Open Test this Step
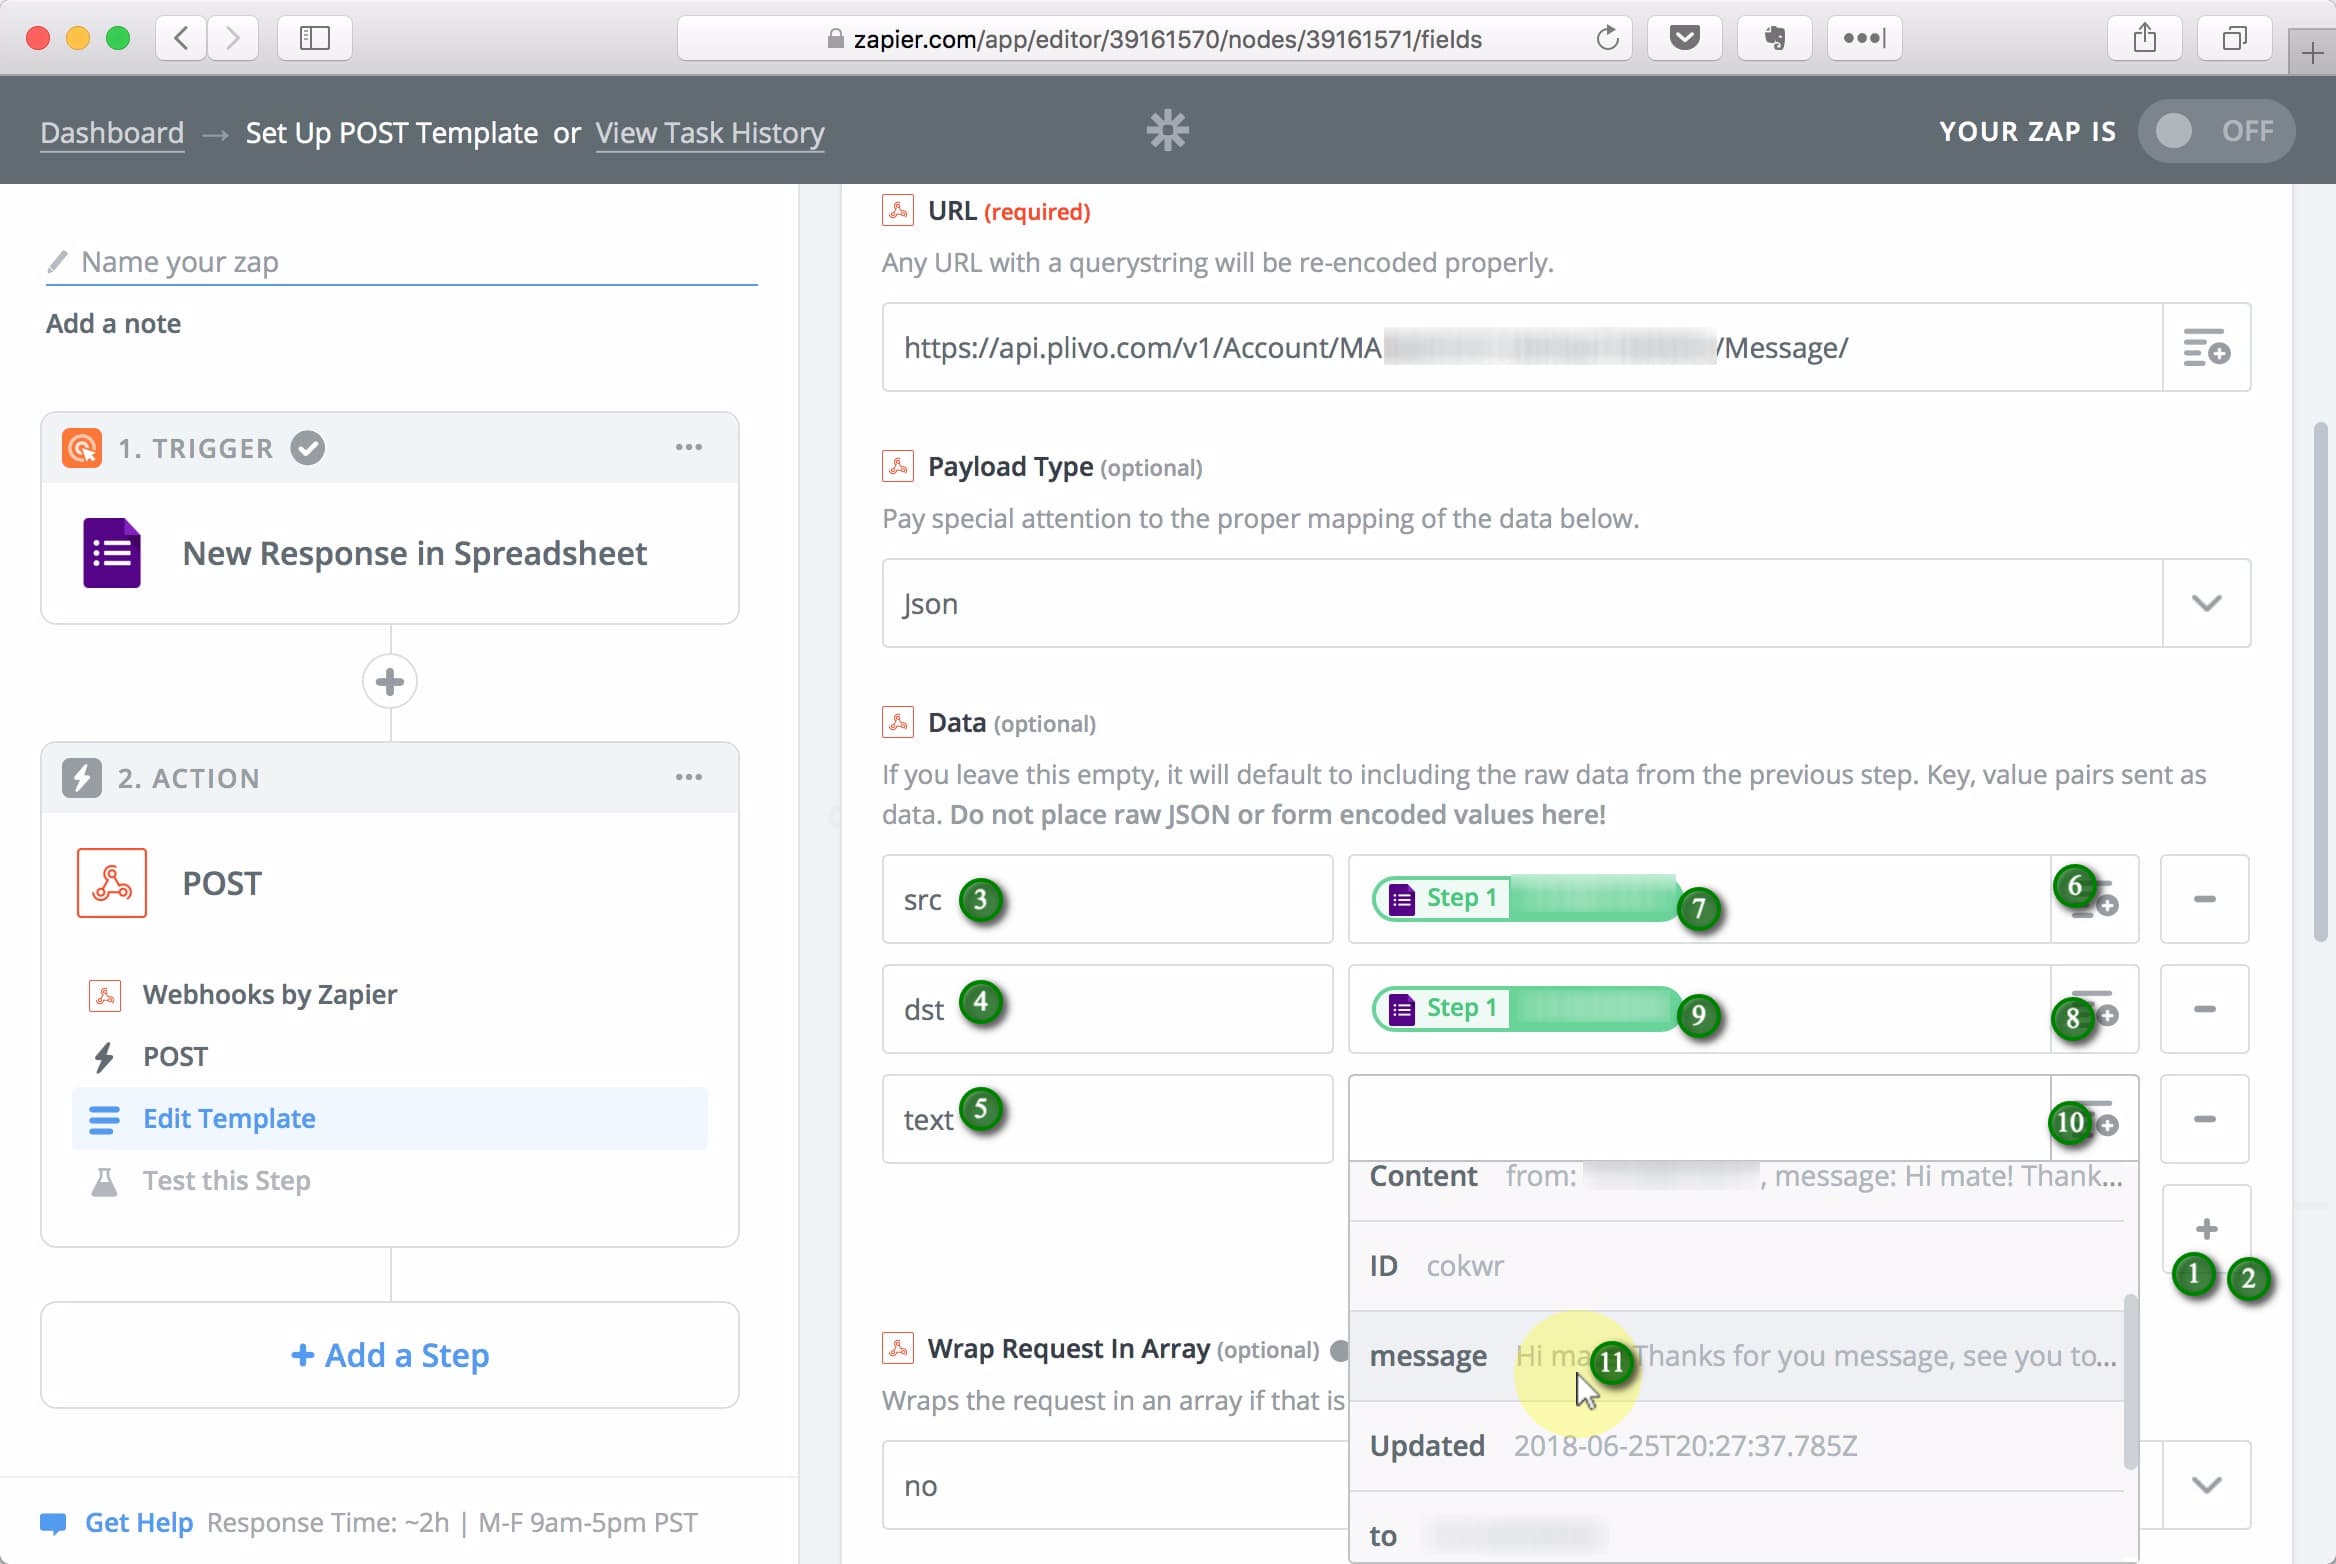Viewport: 2336px width, 1564px height. [x=226, y=1180]
